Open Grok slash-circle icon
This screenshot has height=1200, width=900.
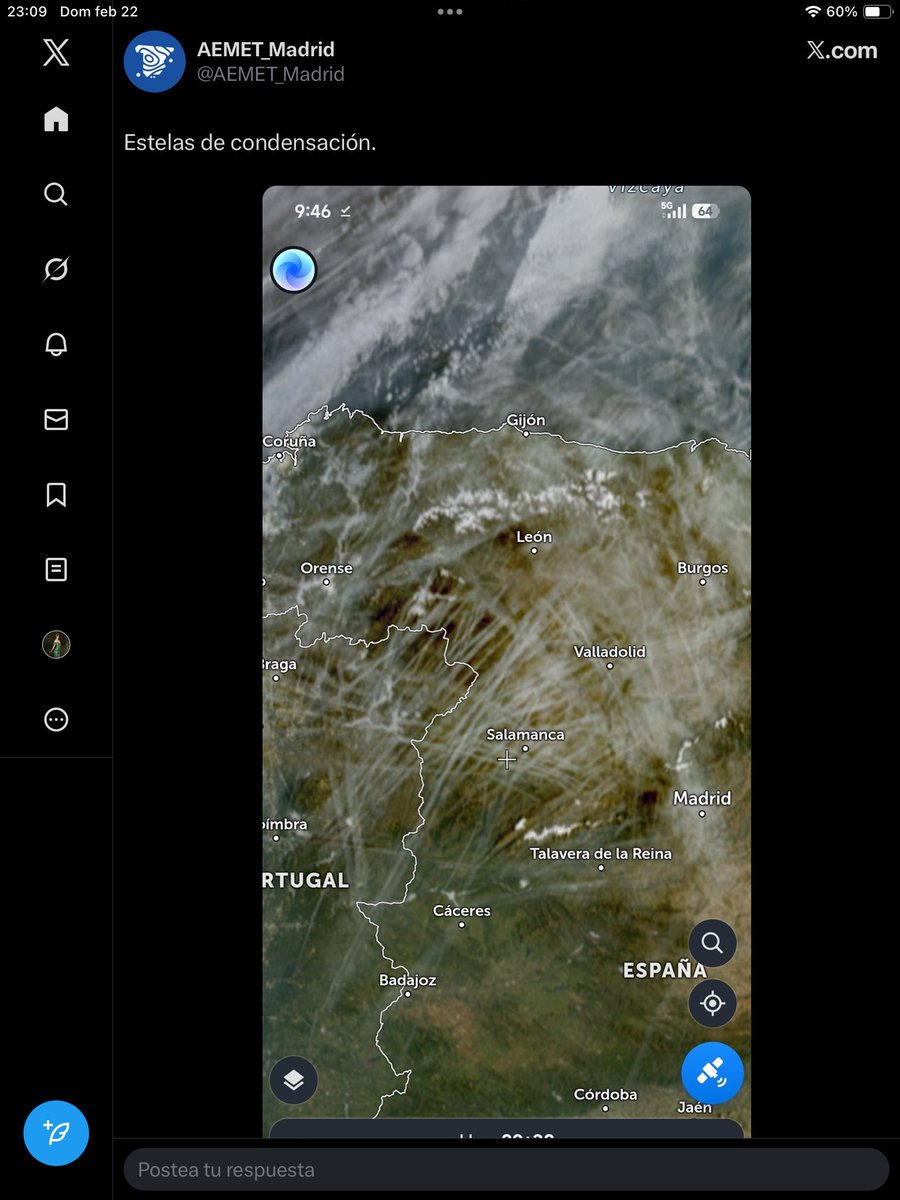(56, 269)
